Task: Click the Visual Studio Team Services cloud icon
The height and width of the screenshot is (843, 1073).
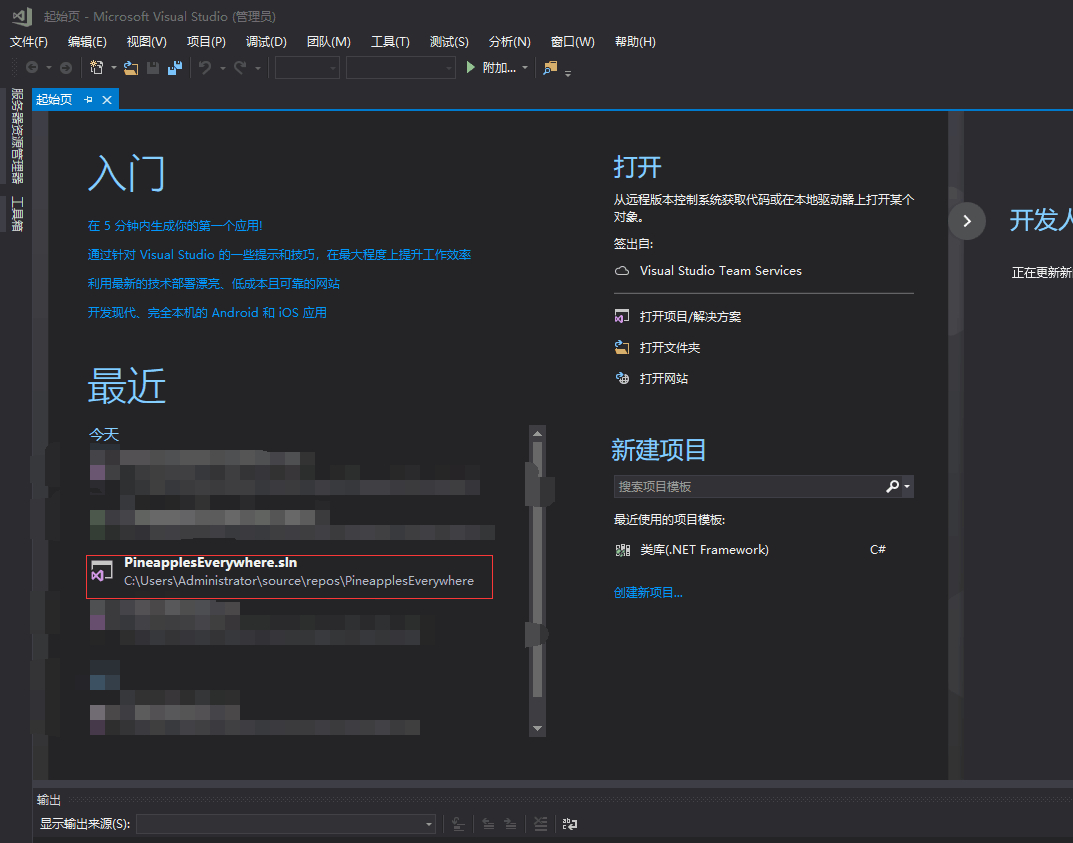Action: (x=622, y=270)
